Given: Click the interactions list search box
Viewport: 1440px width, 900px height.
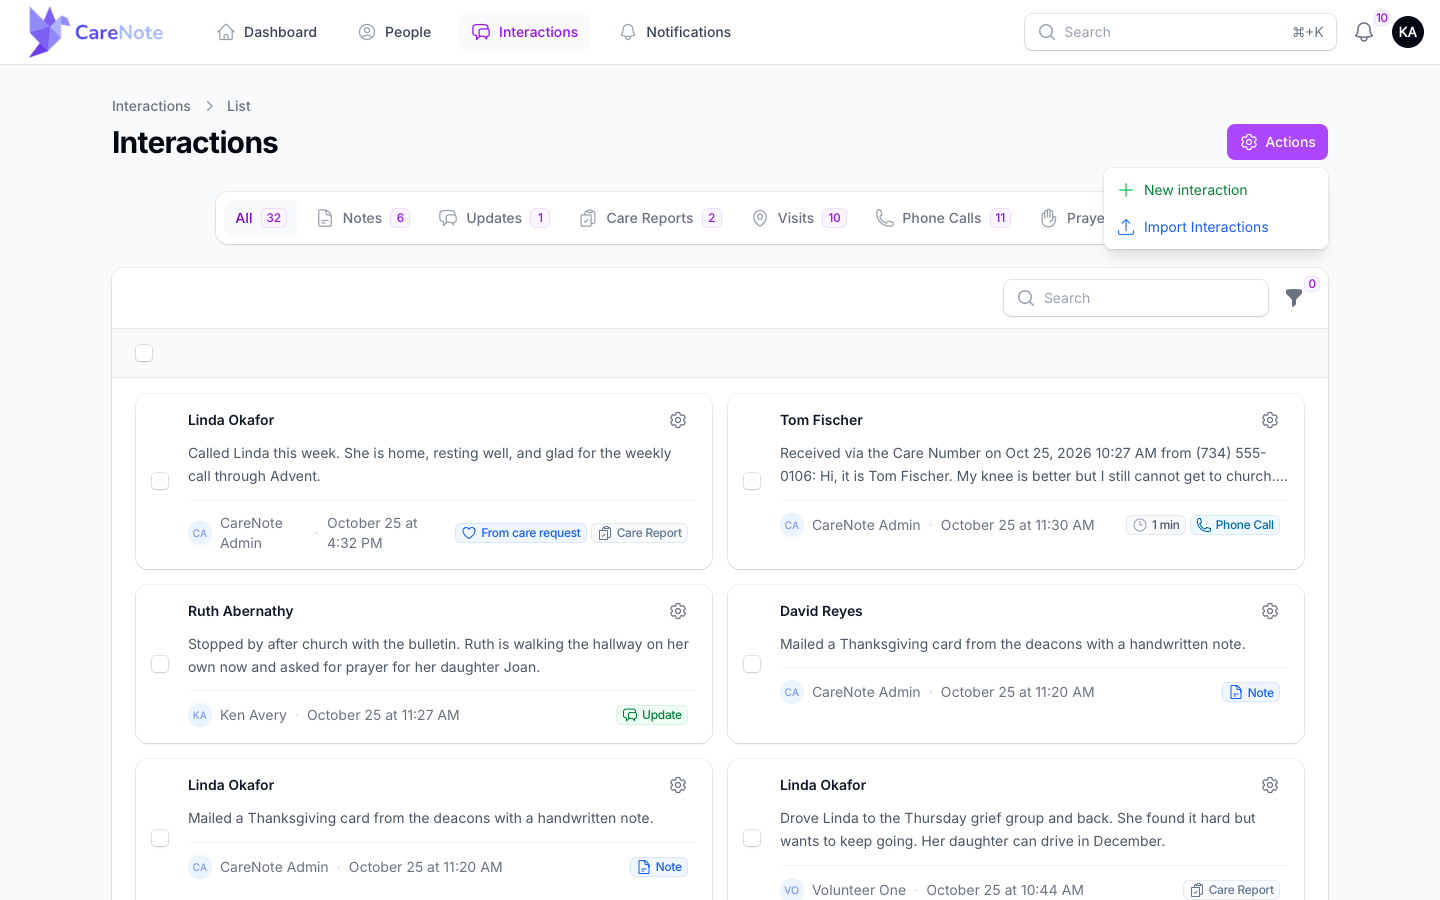Looking at the screenshot, I should (x=1136, y=298).
